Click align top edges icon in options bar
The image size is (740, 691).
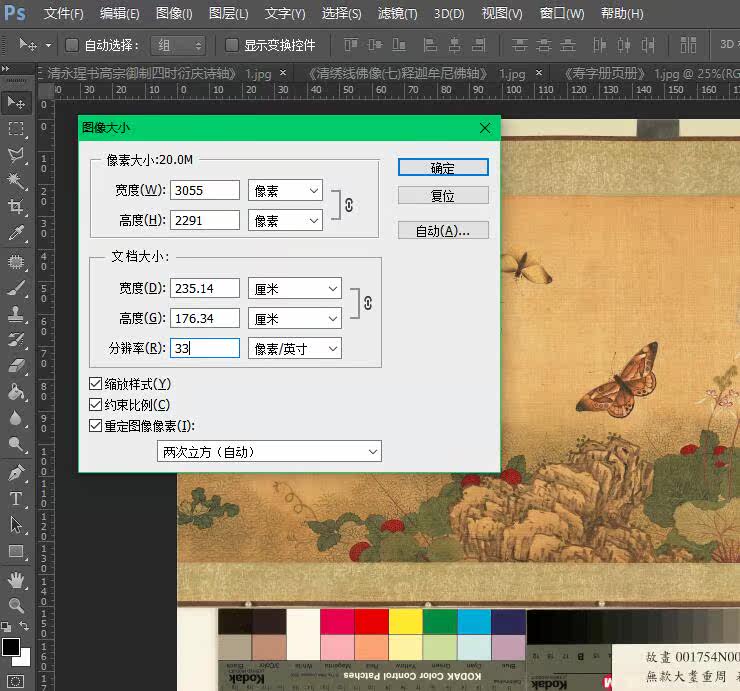pyautogui.click(x=351, y=45)
